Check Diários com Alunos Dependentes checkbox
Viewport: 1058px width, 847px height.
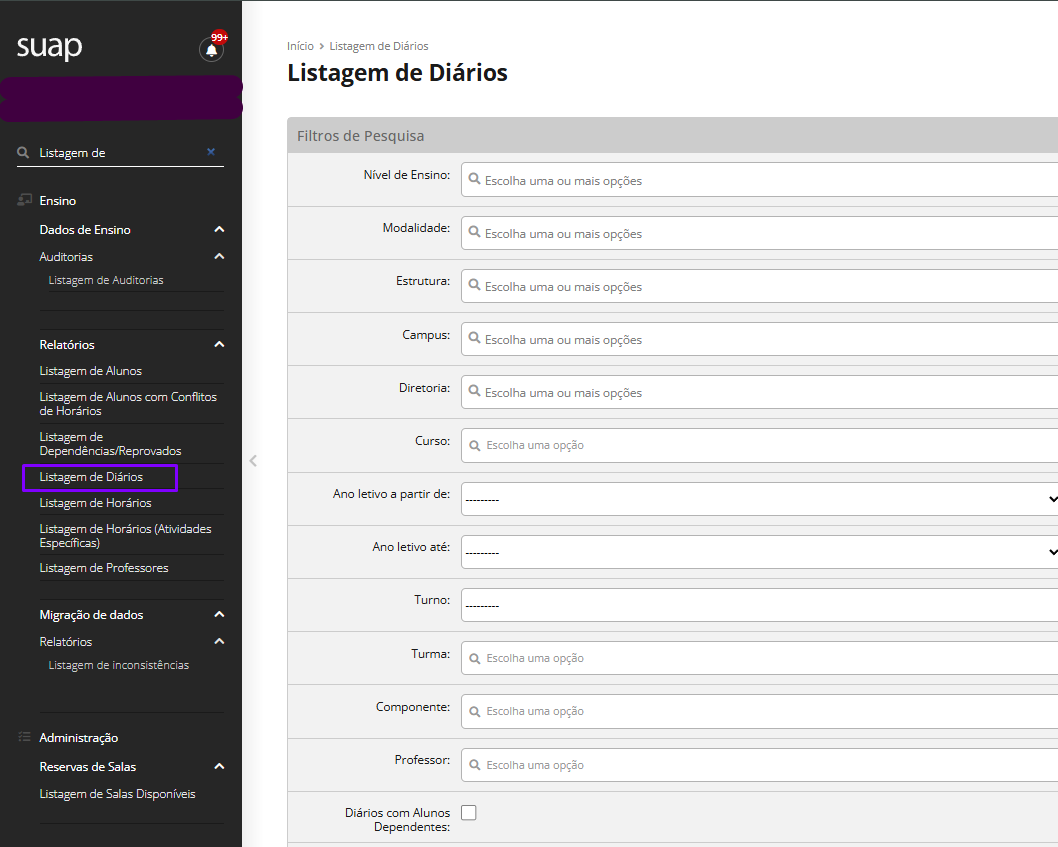[468, 813]
